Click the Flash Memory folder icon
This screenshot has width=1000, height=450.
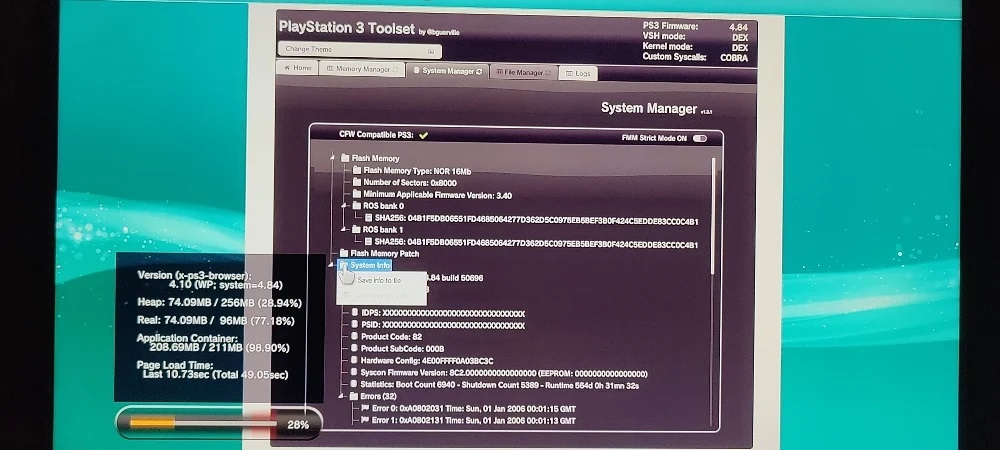pyautogui.click(x=345, y=158)
